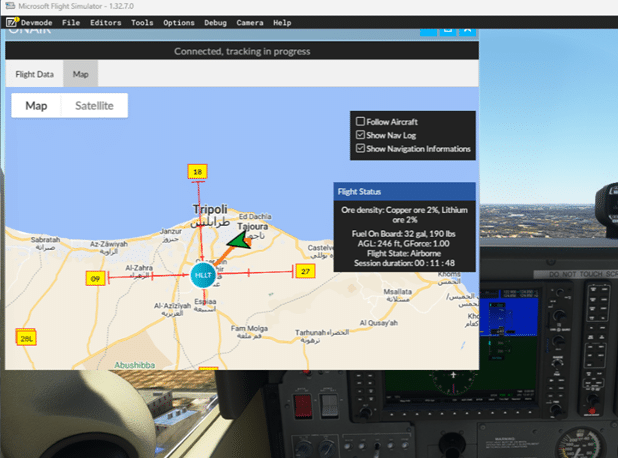This screenshot has height=458, width=618.
Task: Select runway 27 marker on map
Action: point(305,271)
